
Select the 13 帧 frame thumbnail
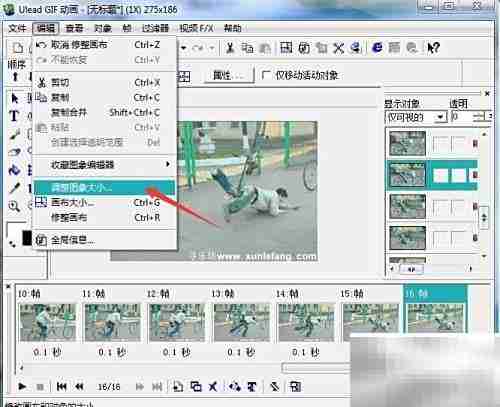pos(242,322)
